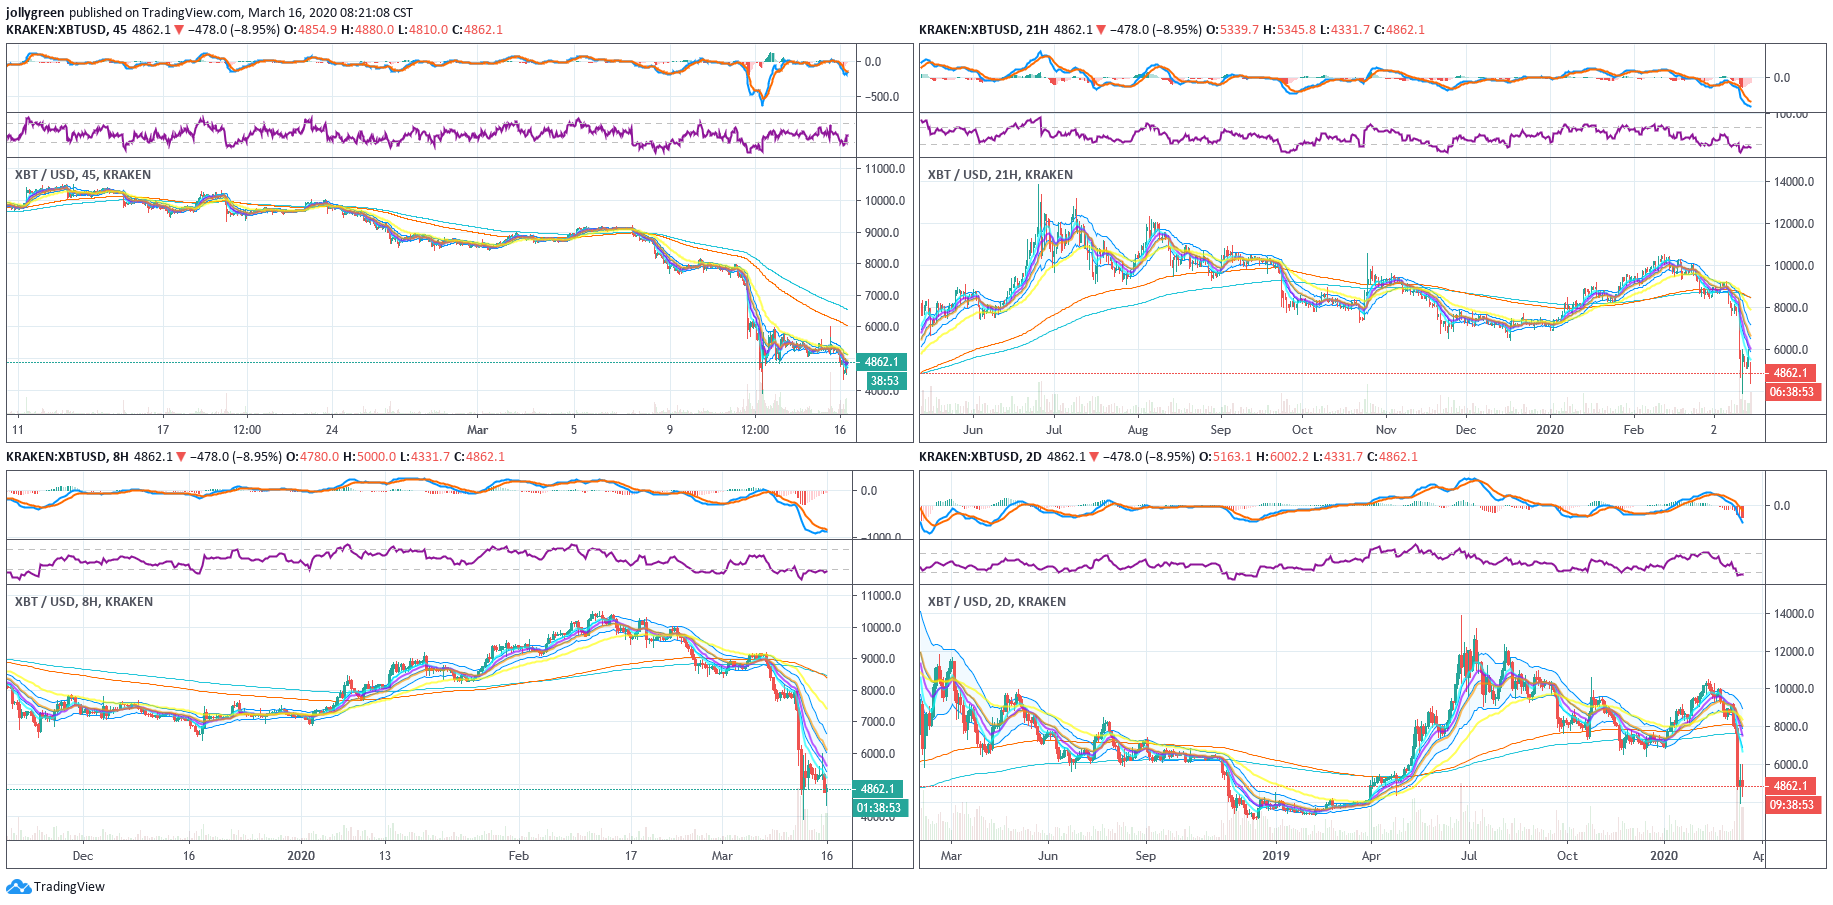Click the red 4862.1 price tag on 2D chart
The image size is (1833, 905).
(1791, 786)
